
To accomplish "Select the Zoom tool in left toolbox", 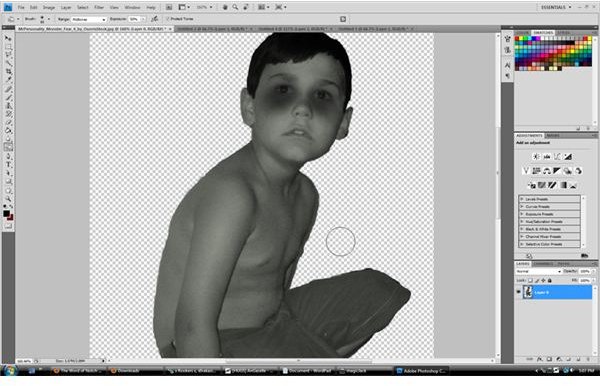I will click(8, 199).
